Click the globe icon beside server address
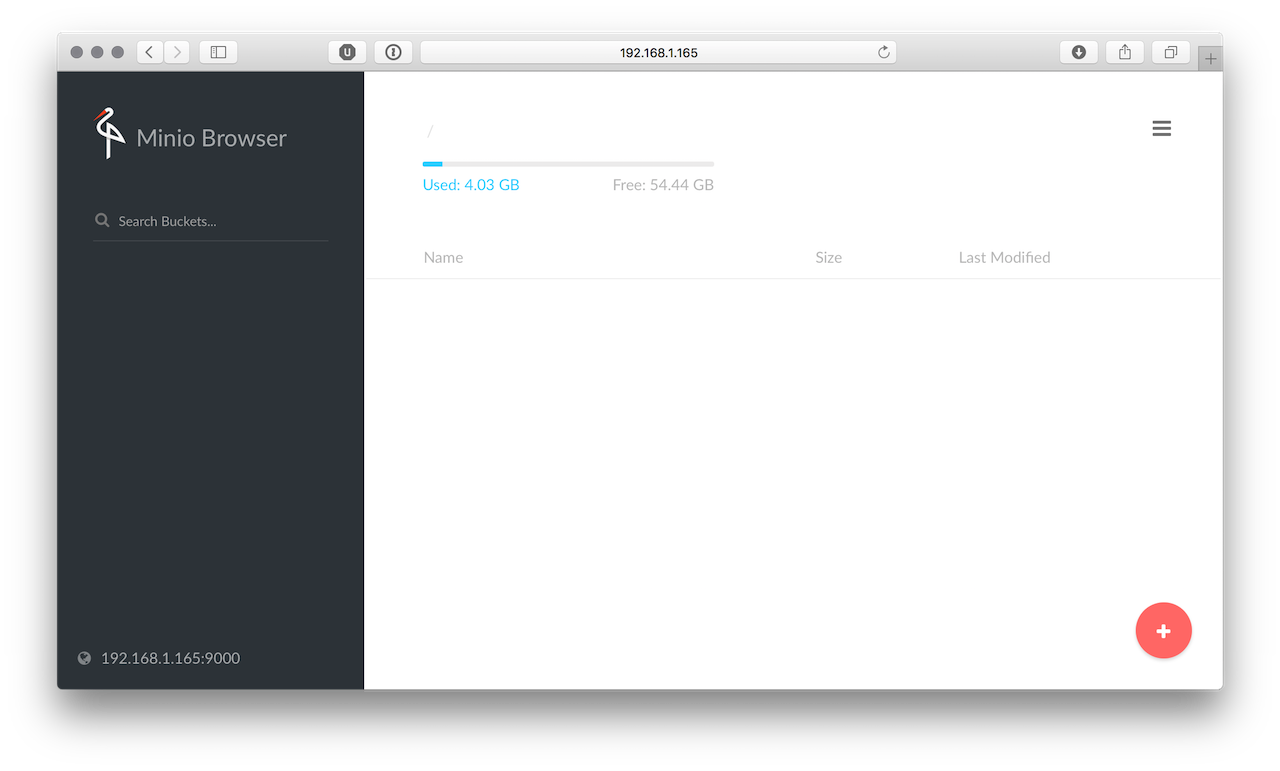 click(x=84, y=658)
